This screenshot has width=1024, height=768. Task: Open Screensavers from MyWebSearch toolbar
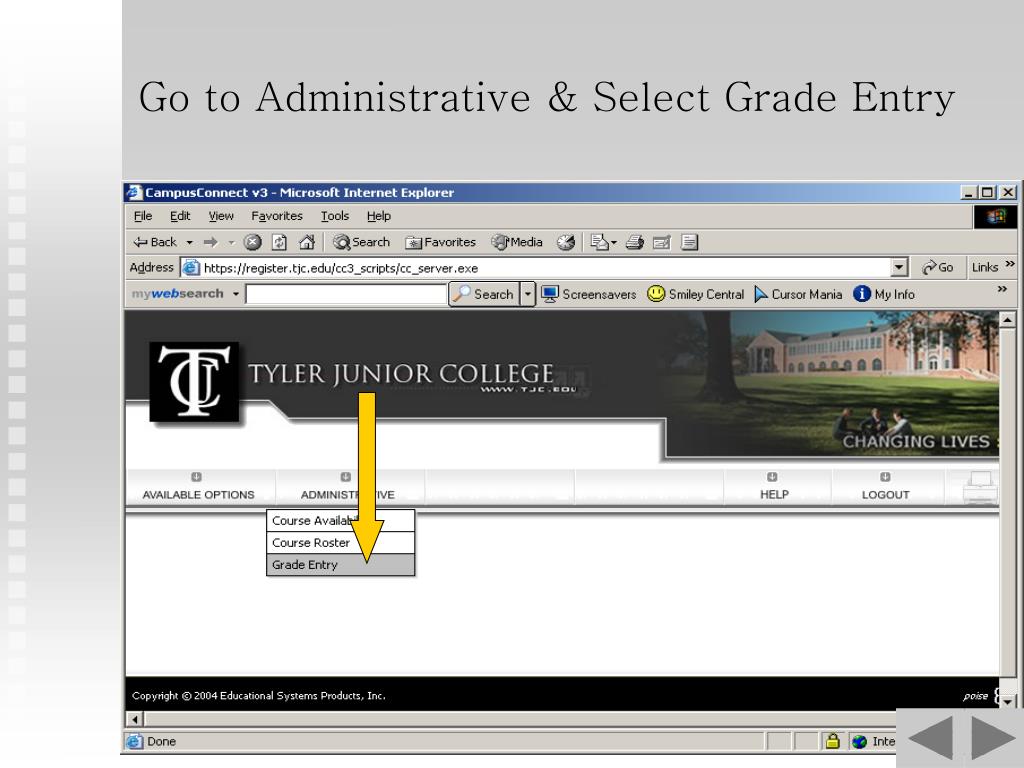point(588,295)
